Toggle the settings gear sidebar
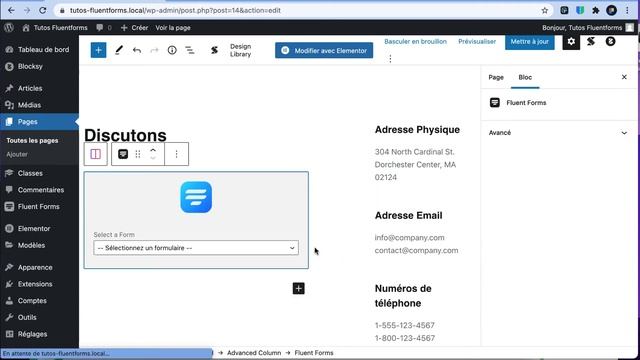 coord(571,42)
